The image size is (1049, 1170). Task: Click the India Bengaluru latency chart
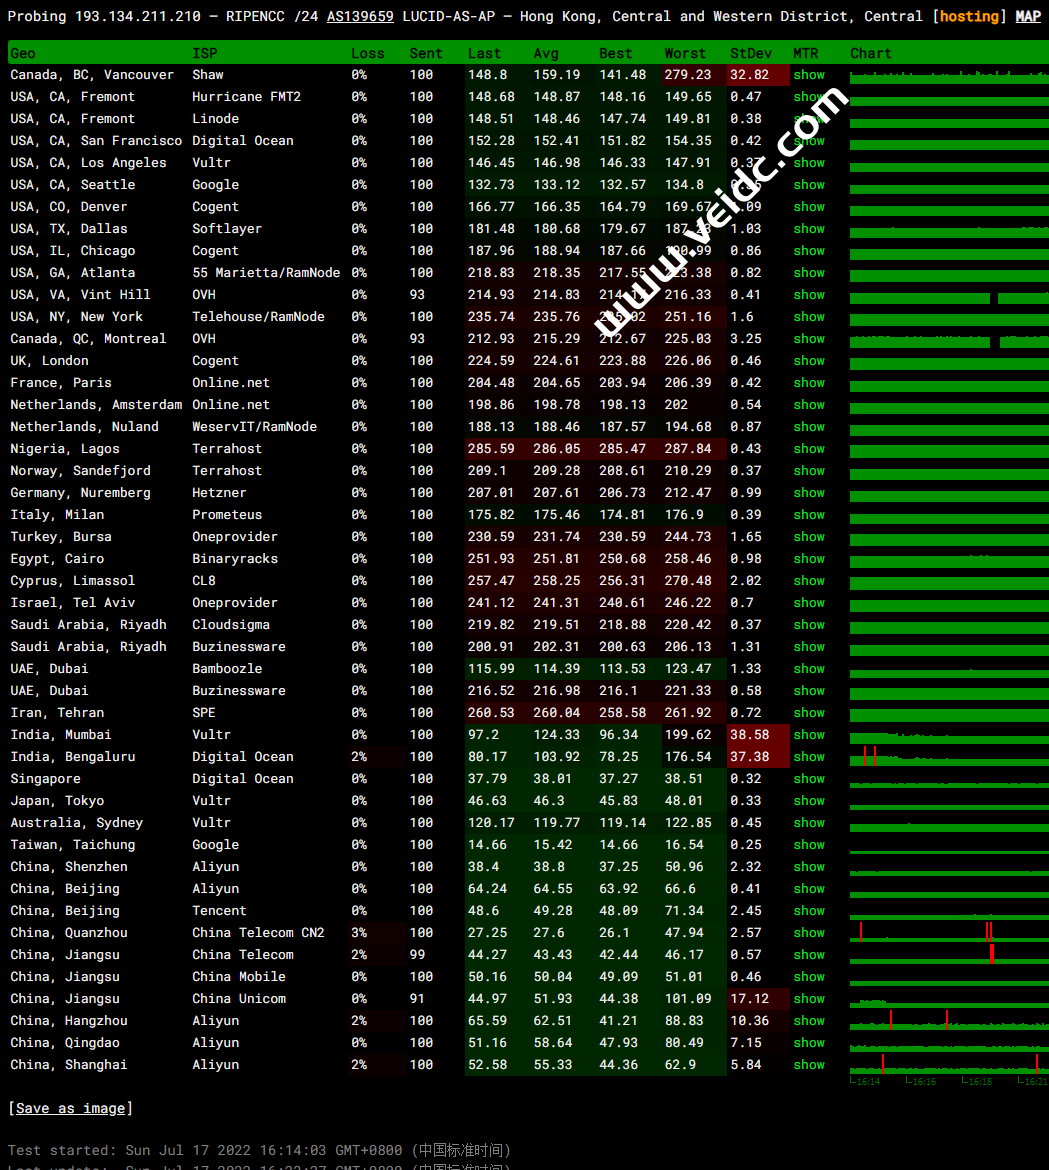pos(948,757)
